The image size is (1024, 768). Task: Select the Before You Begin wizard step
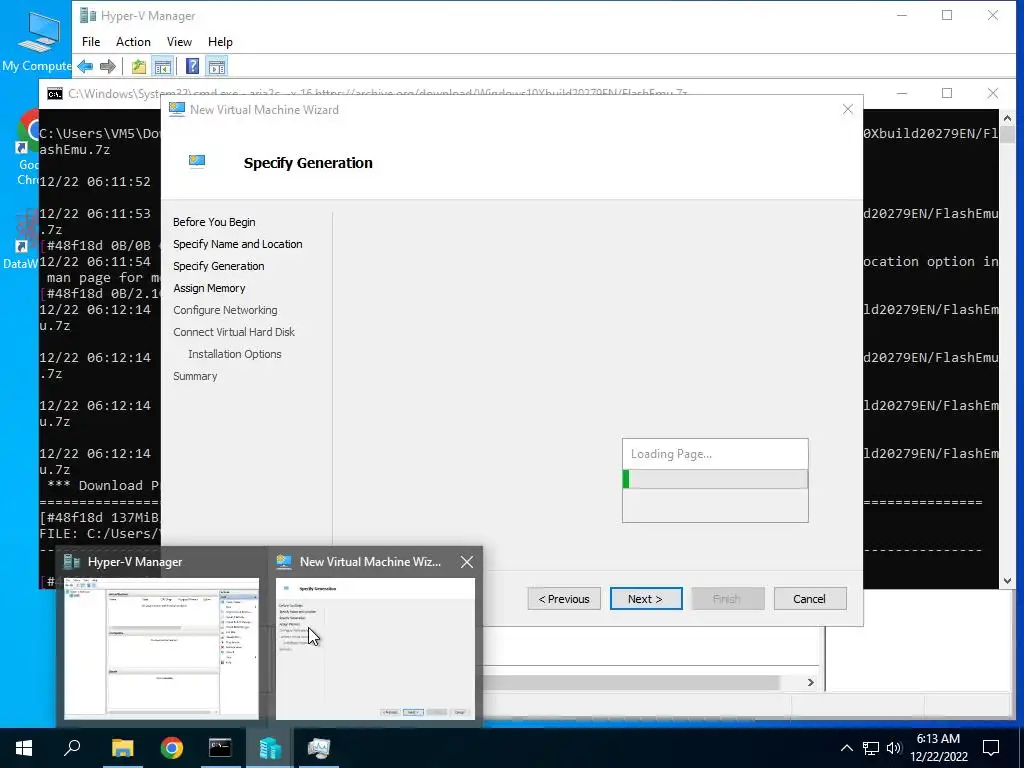pos(214,222)
